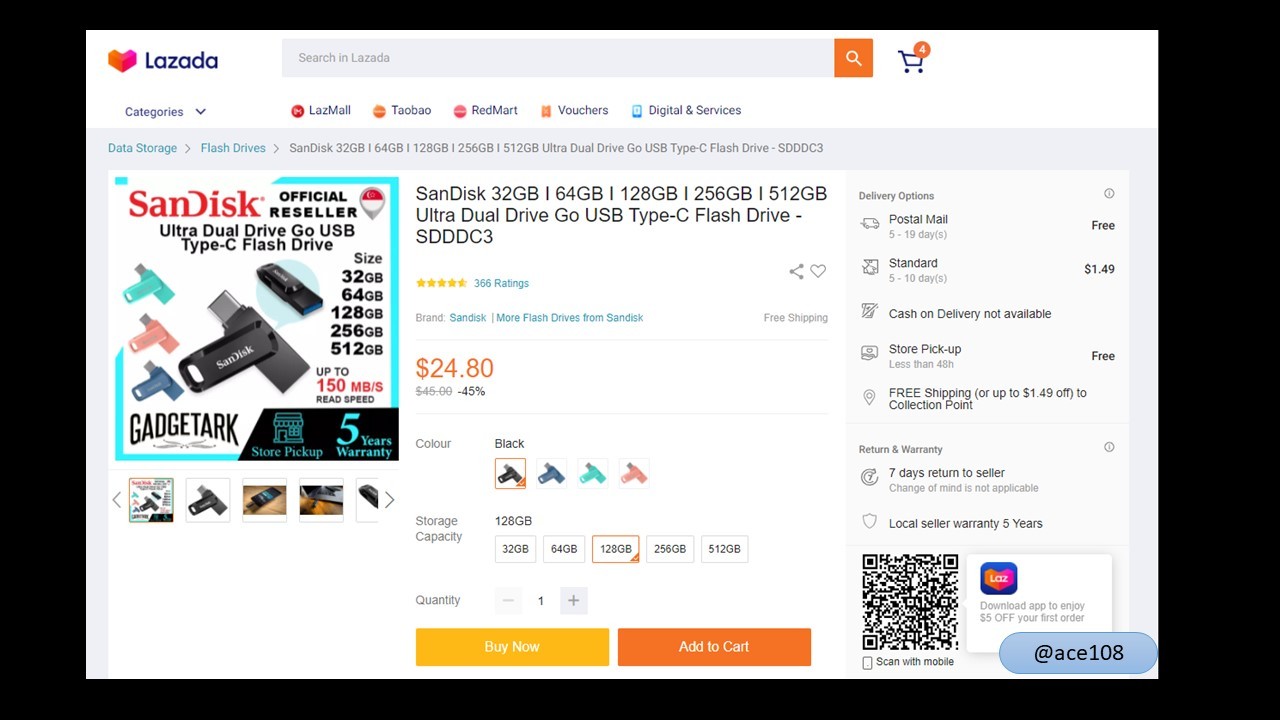Click the collection point location pin icon
This screenshot has width=1280, height=720.
[x=869, y=398]
